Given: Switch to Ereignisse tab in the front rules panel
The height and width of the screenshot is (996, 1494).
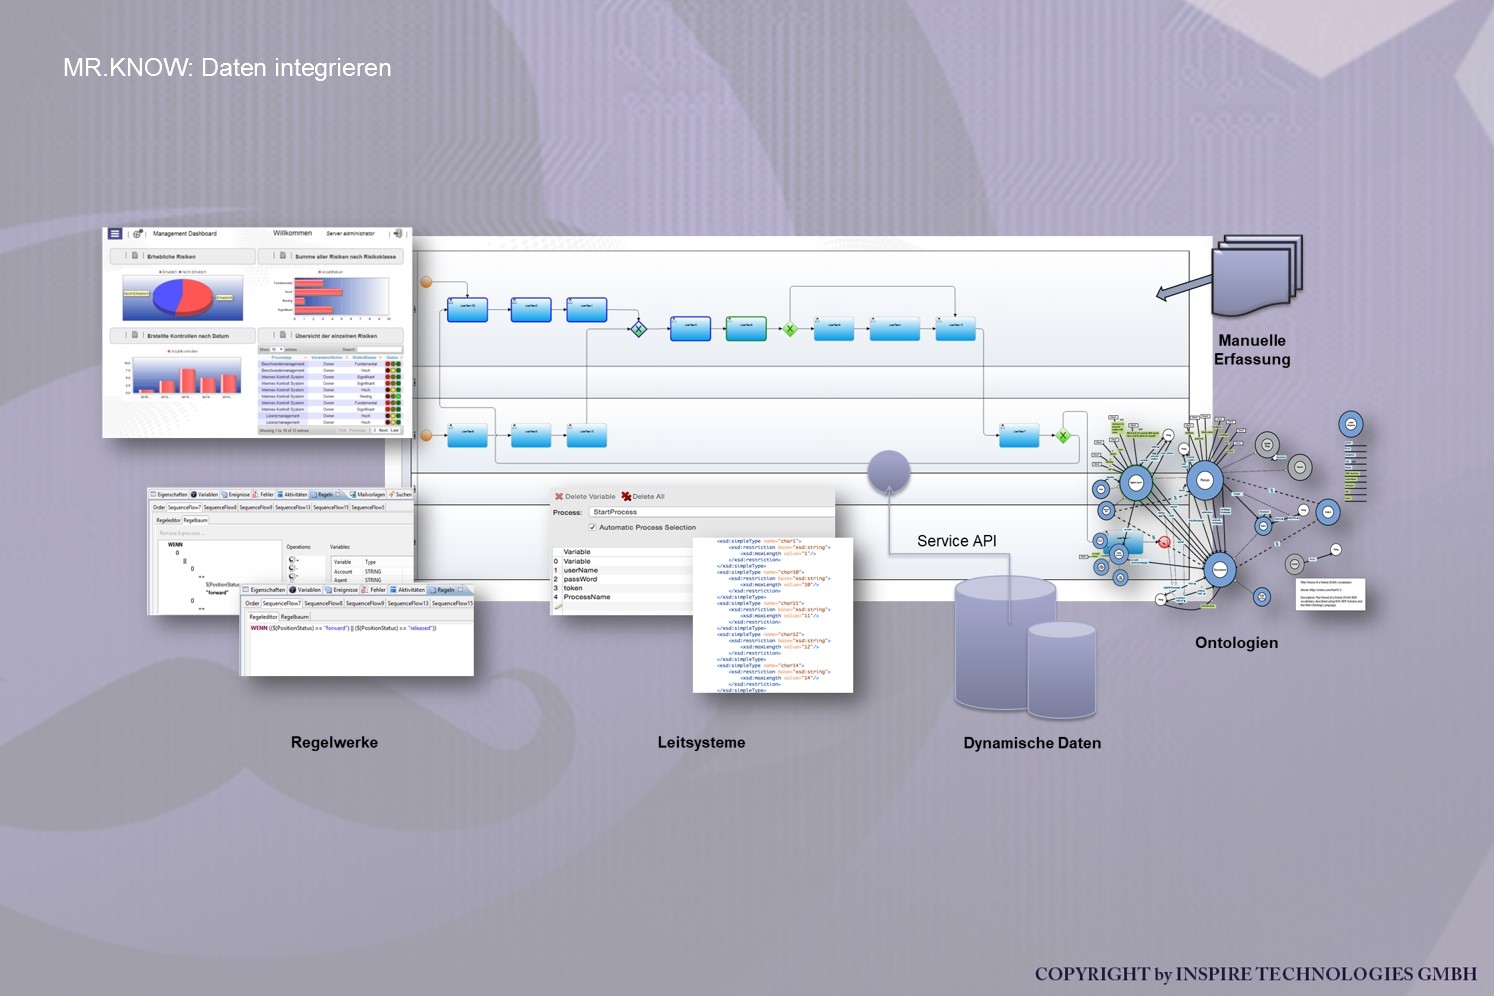Looking at the screenshot, I should pyautogui.click(x=342, y=590).
